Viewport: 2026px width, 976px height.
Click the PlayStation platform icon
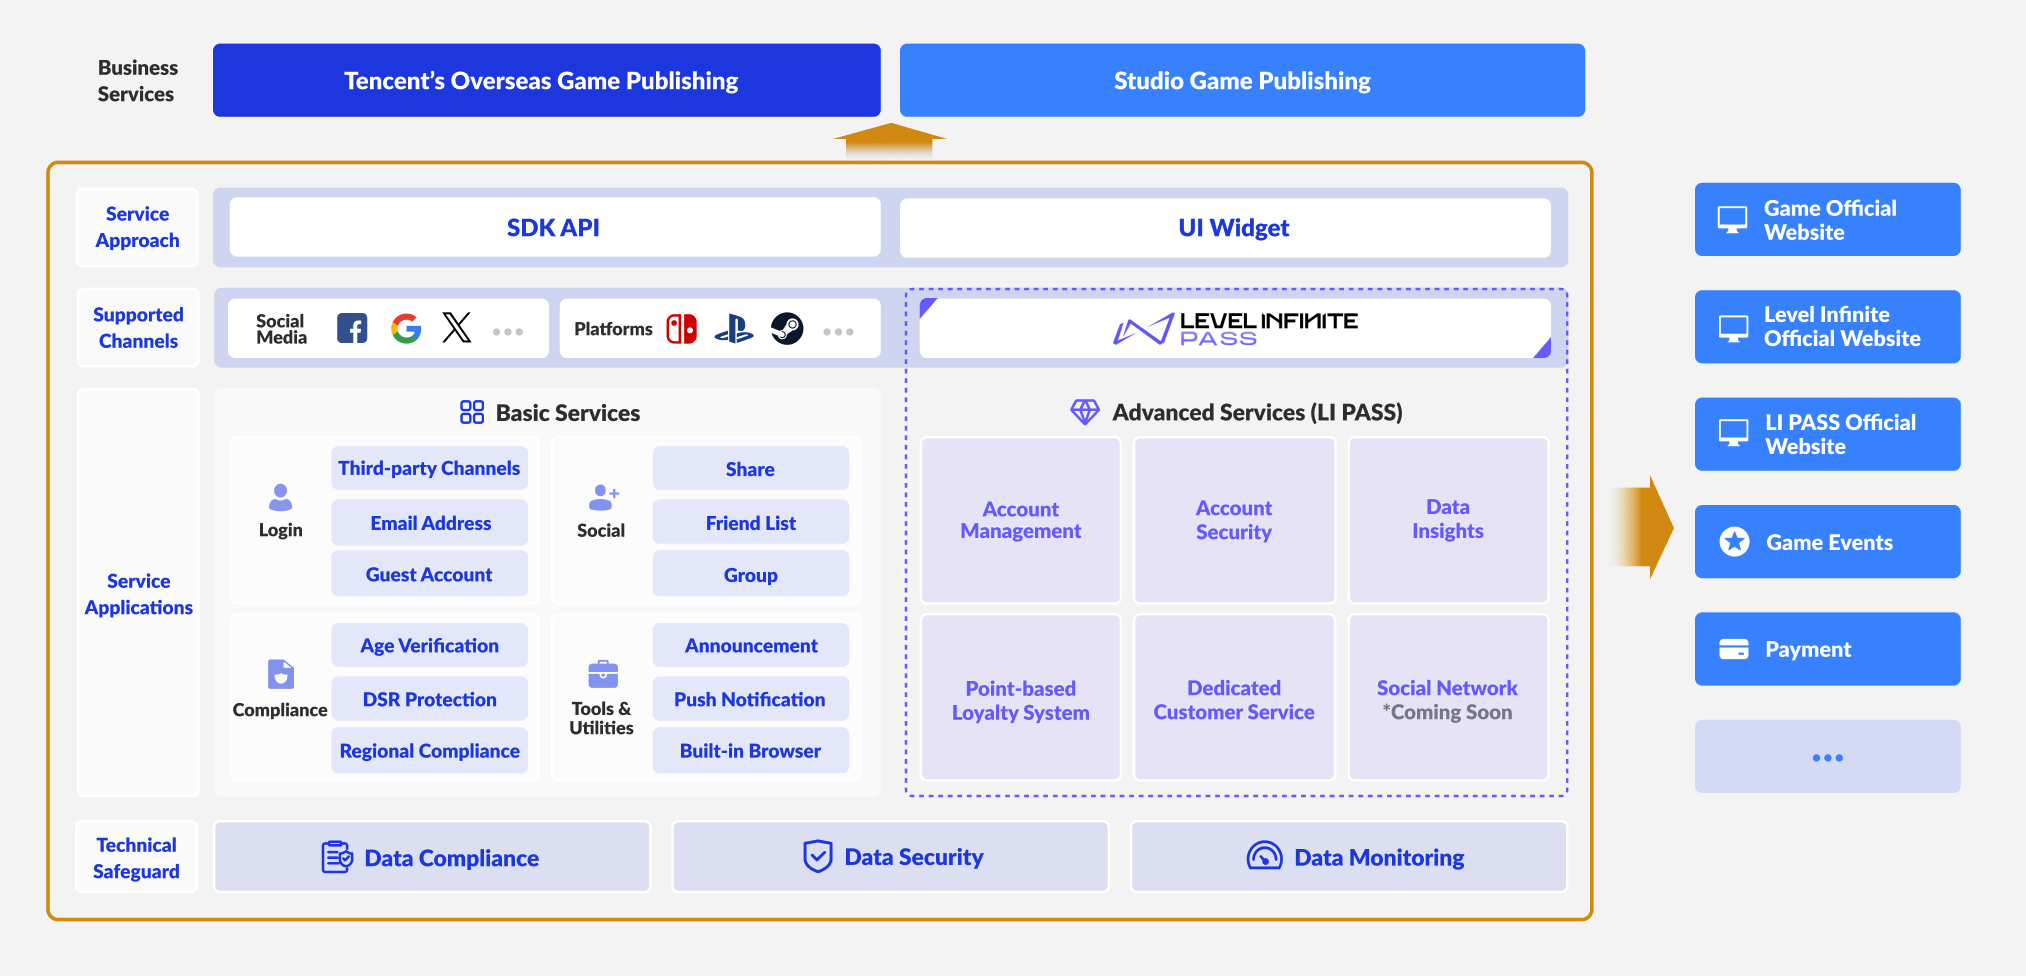[734, 328]
